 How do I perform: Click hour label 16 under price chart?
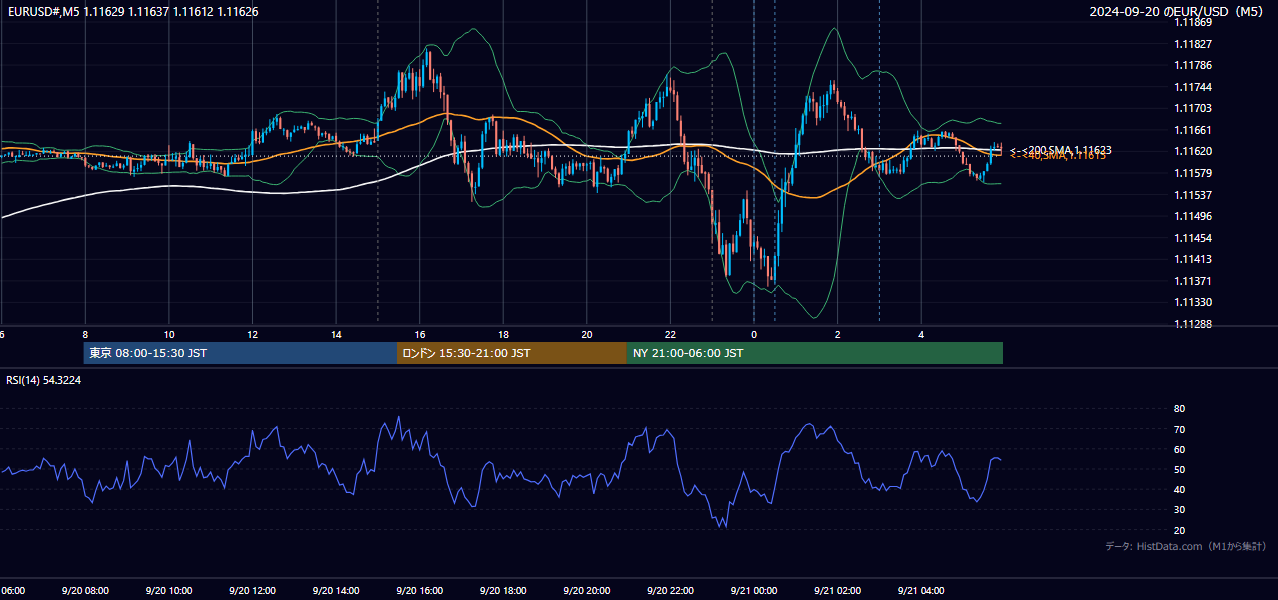(x=420, y=334)
